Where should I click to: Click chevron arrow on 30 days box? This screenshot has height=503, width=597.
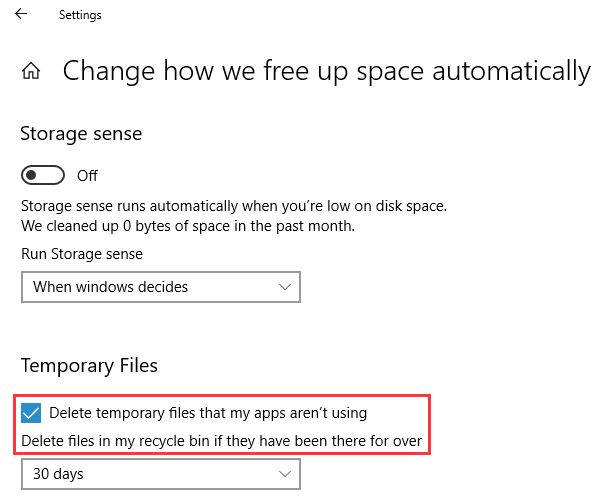285,474
